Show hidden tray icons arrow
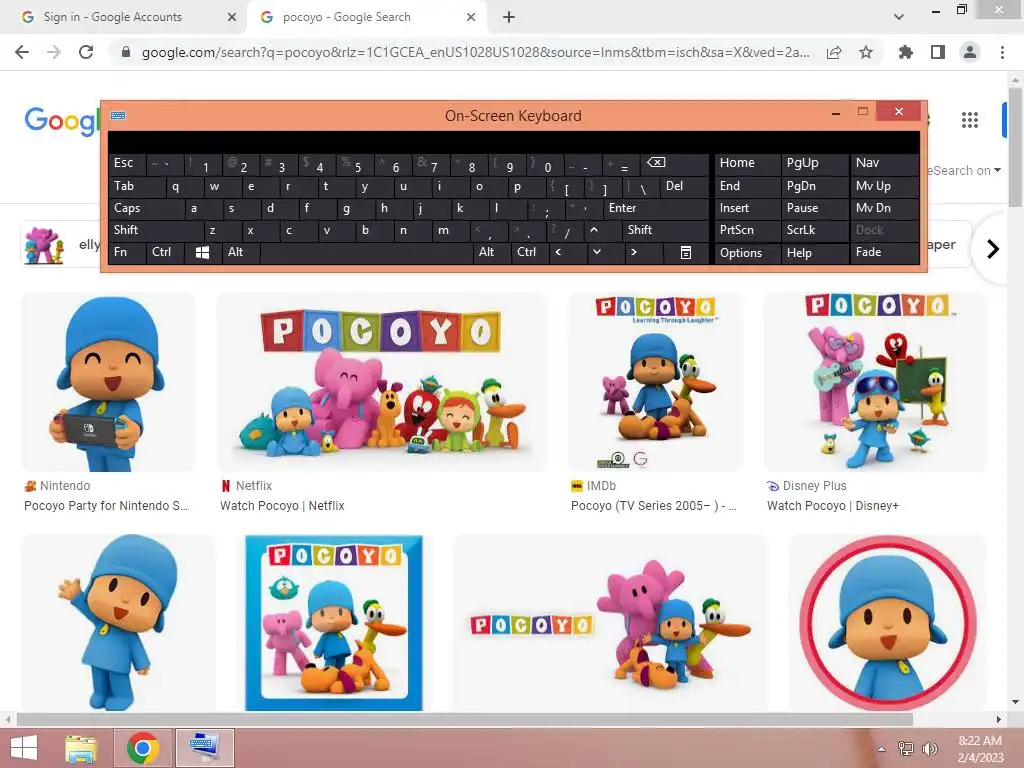The height and width of the screenshot is (768, 1024). (x=882, y=749)
